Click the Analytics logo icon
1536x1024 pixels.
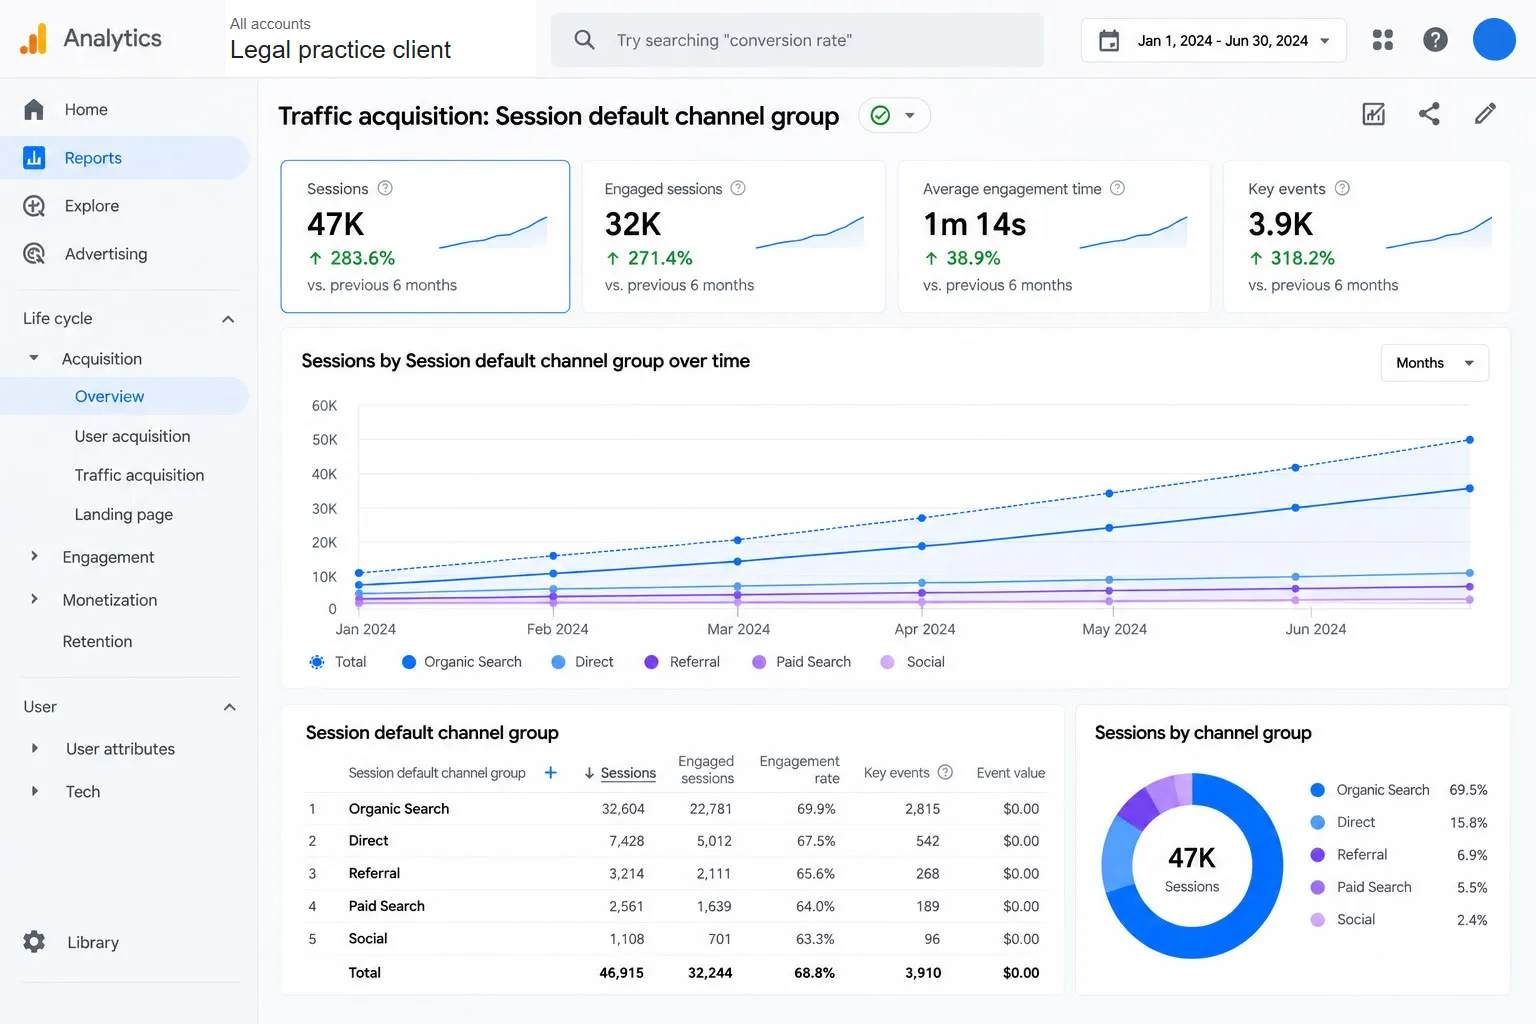34,39
